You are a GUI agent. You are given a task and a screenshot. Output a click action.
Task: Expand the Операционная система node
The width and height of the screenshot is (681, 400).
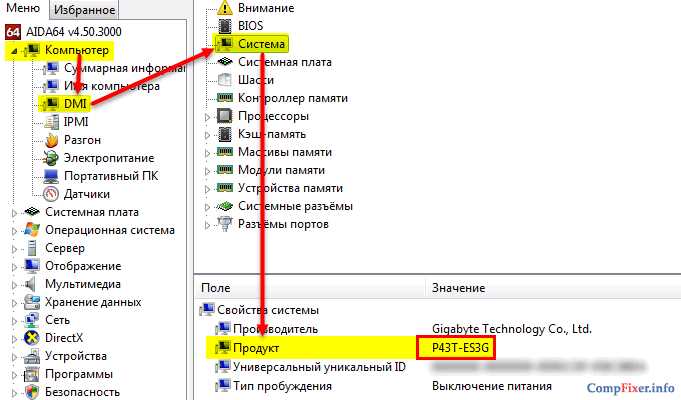pos(14,231)
